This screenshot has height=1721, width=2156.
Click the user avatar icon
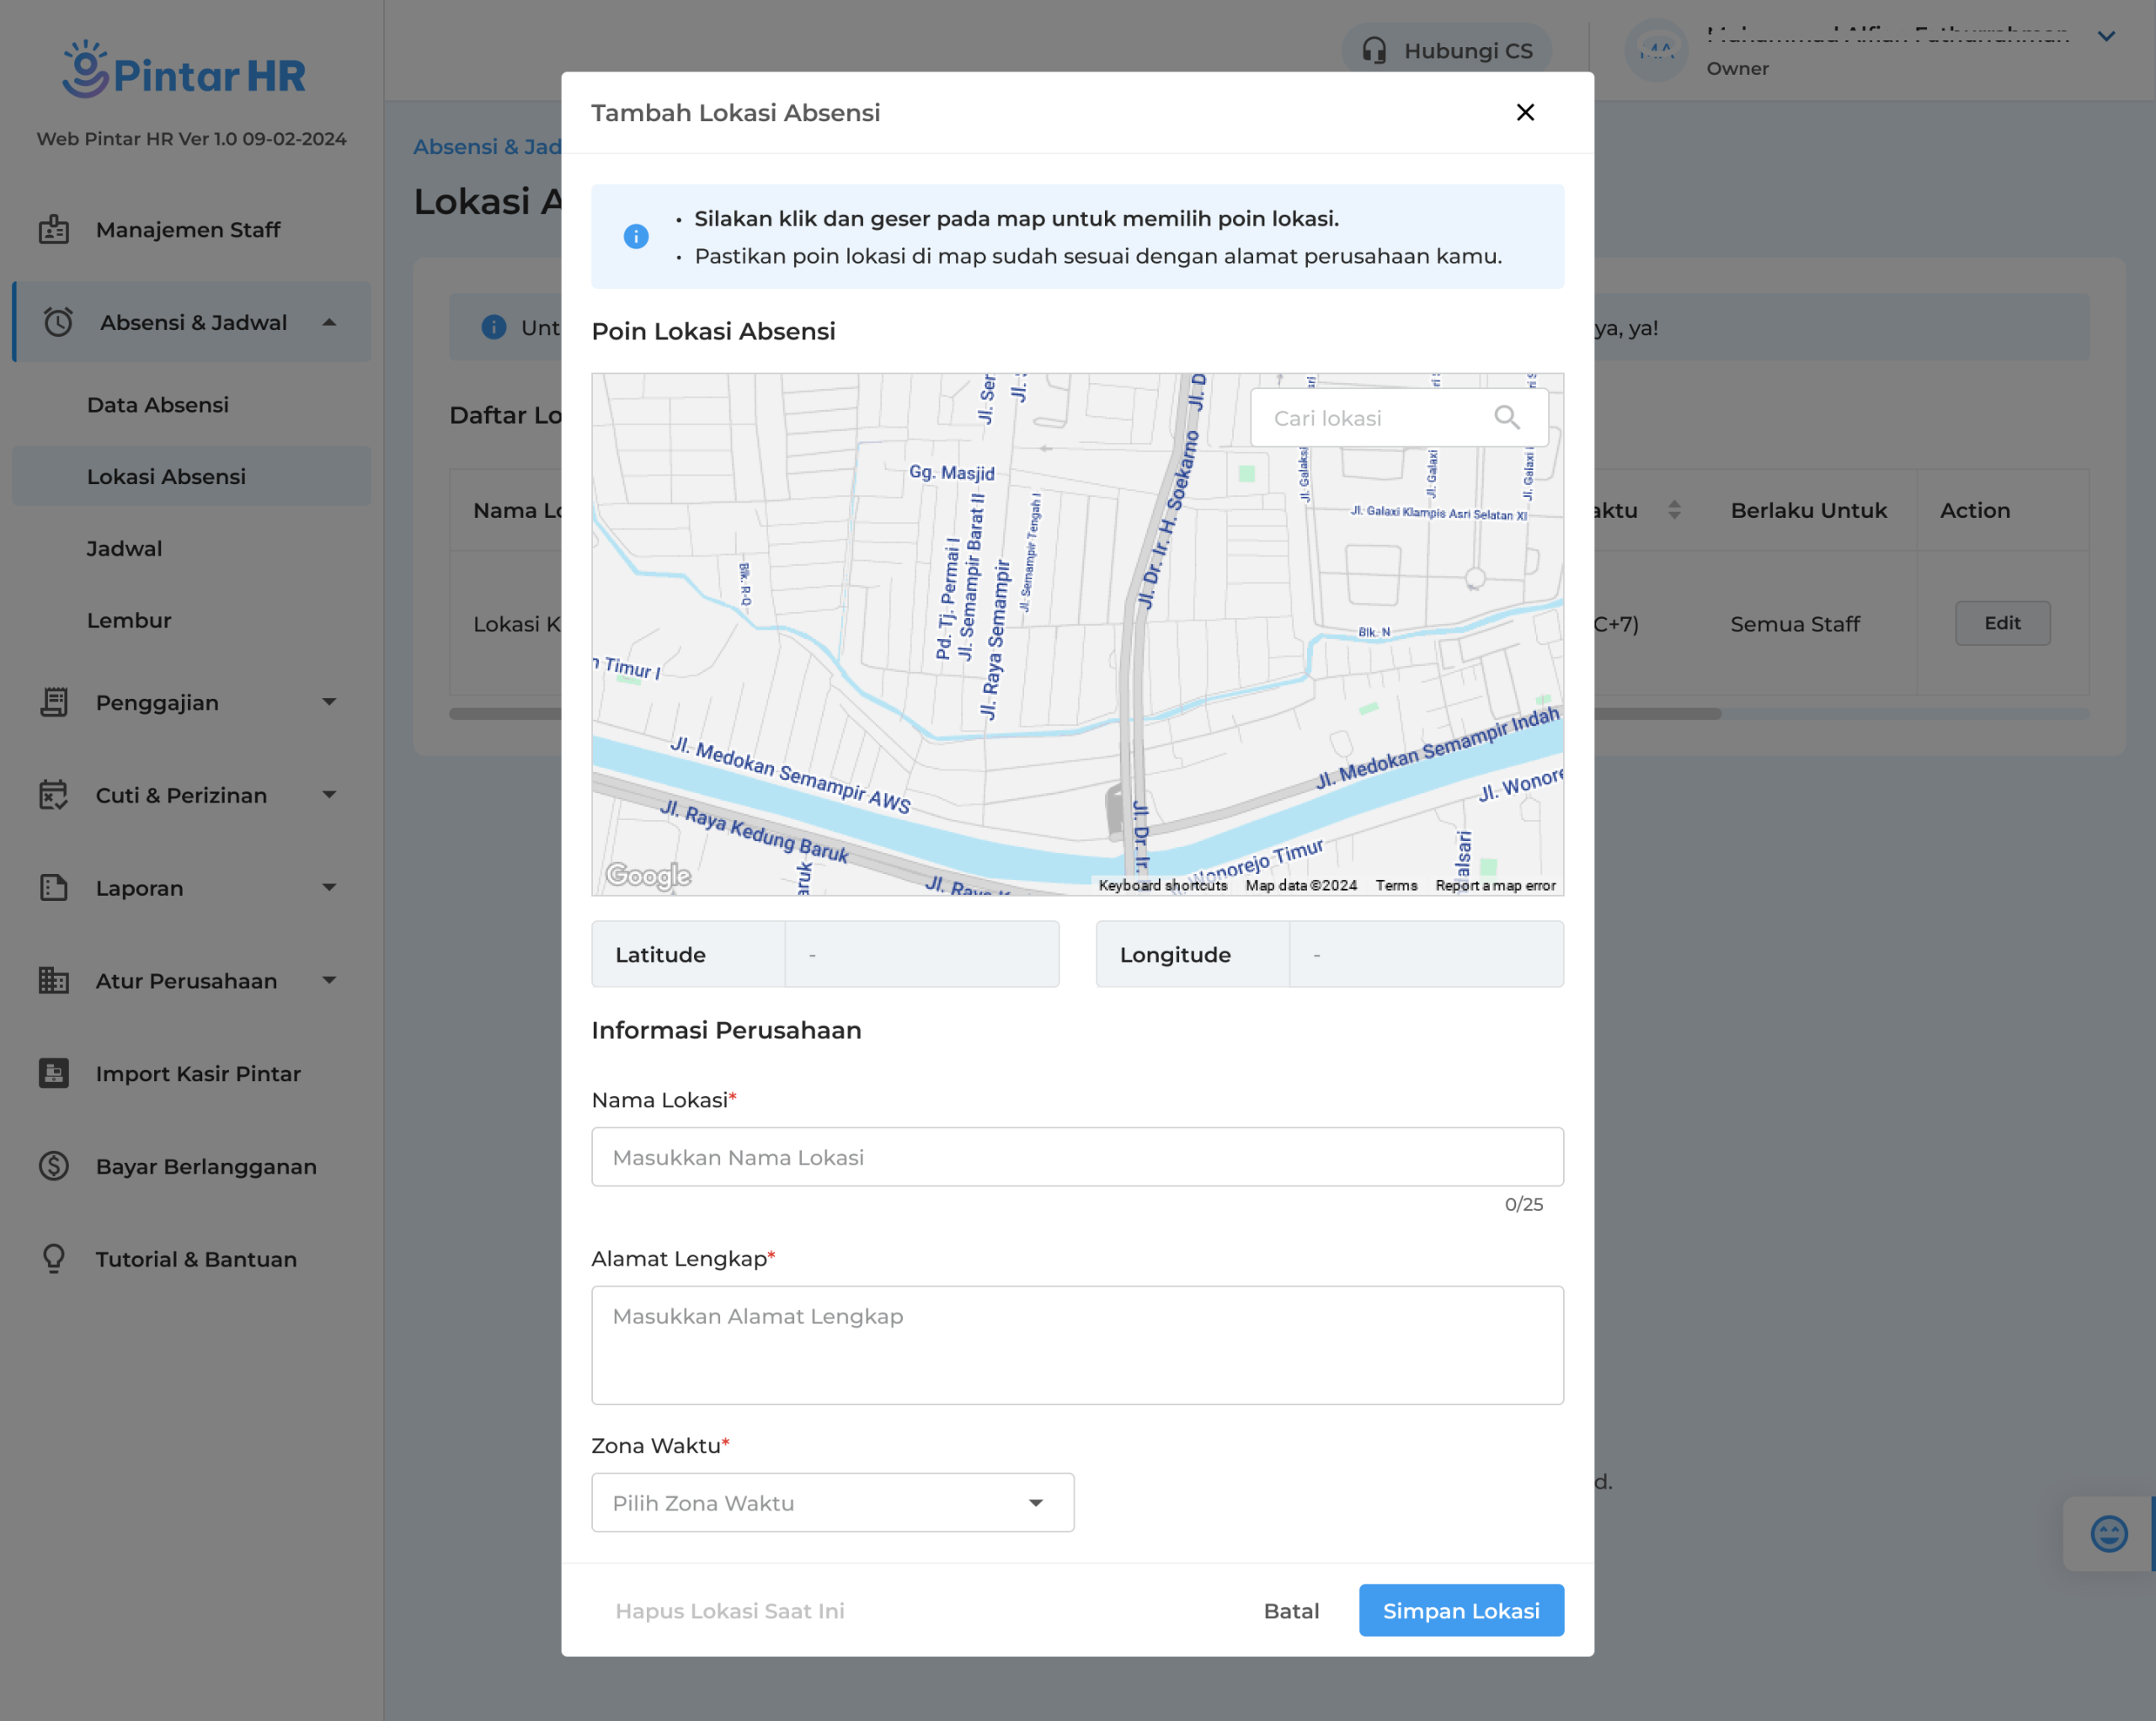(1657, 50)
